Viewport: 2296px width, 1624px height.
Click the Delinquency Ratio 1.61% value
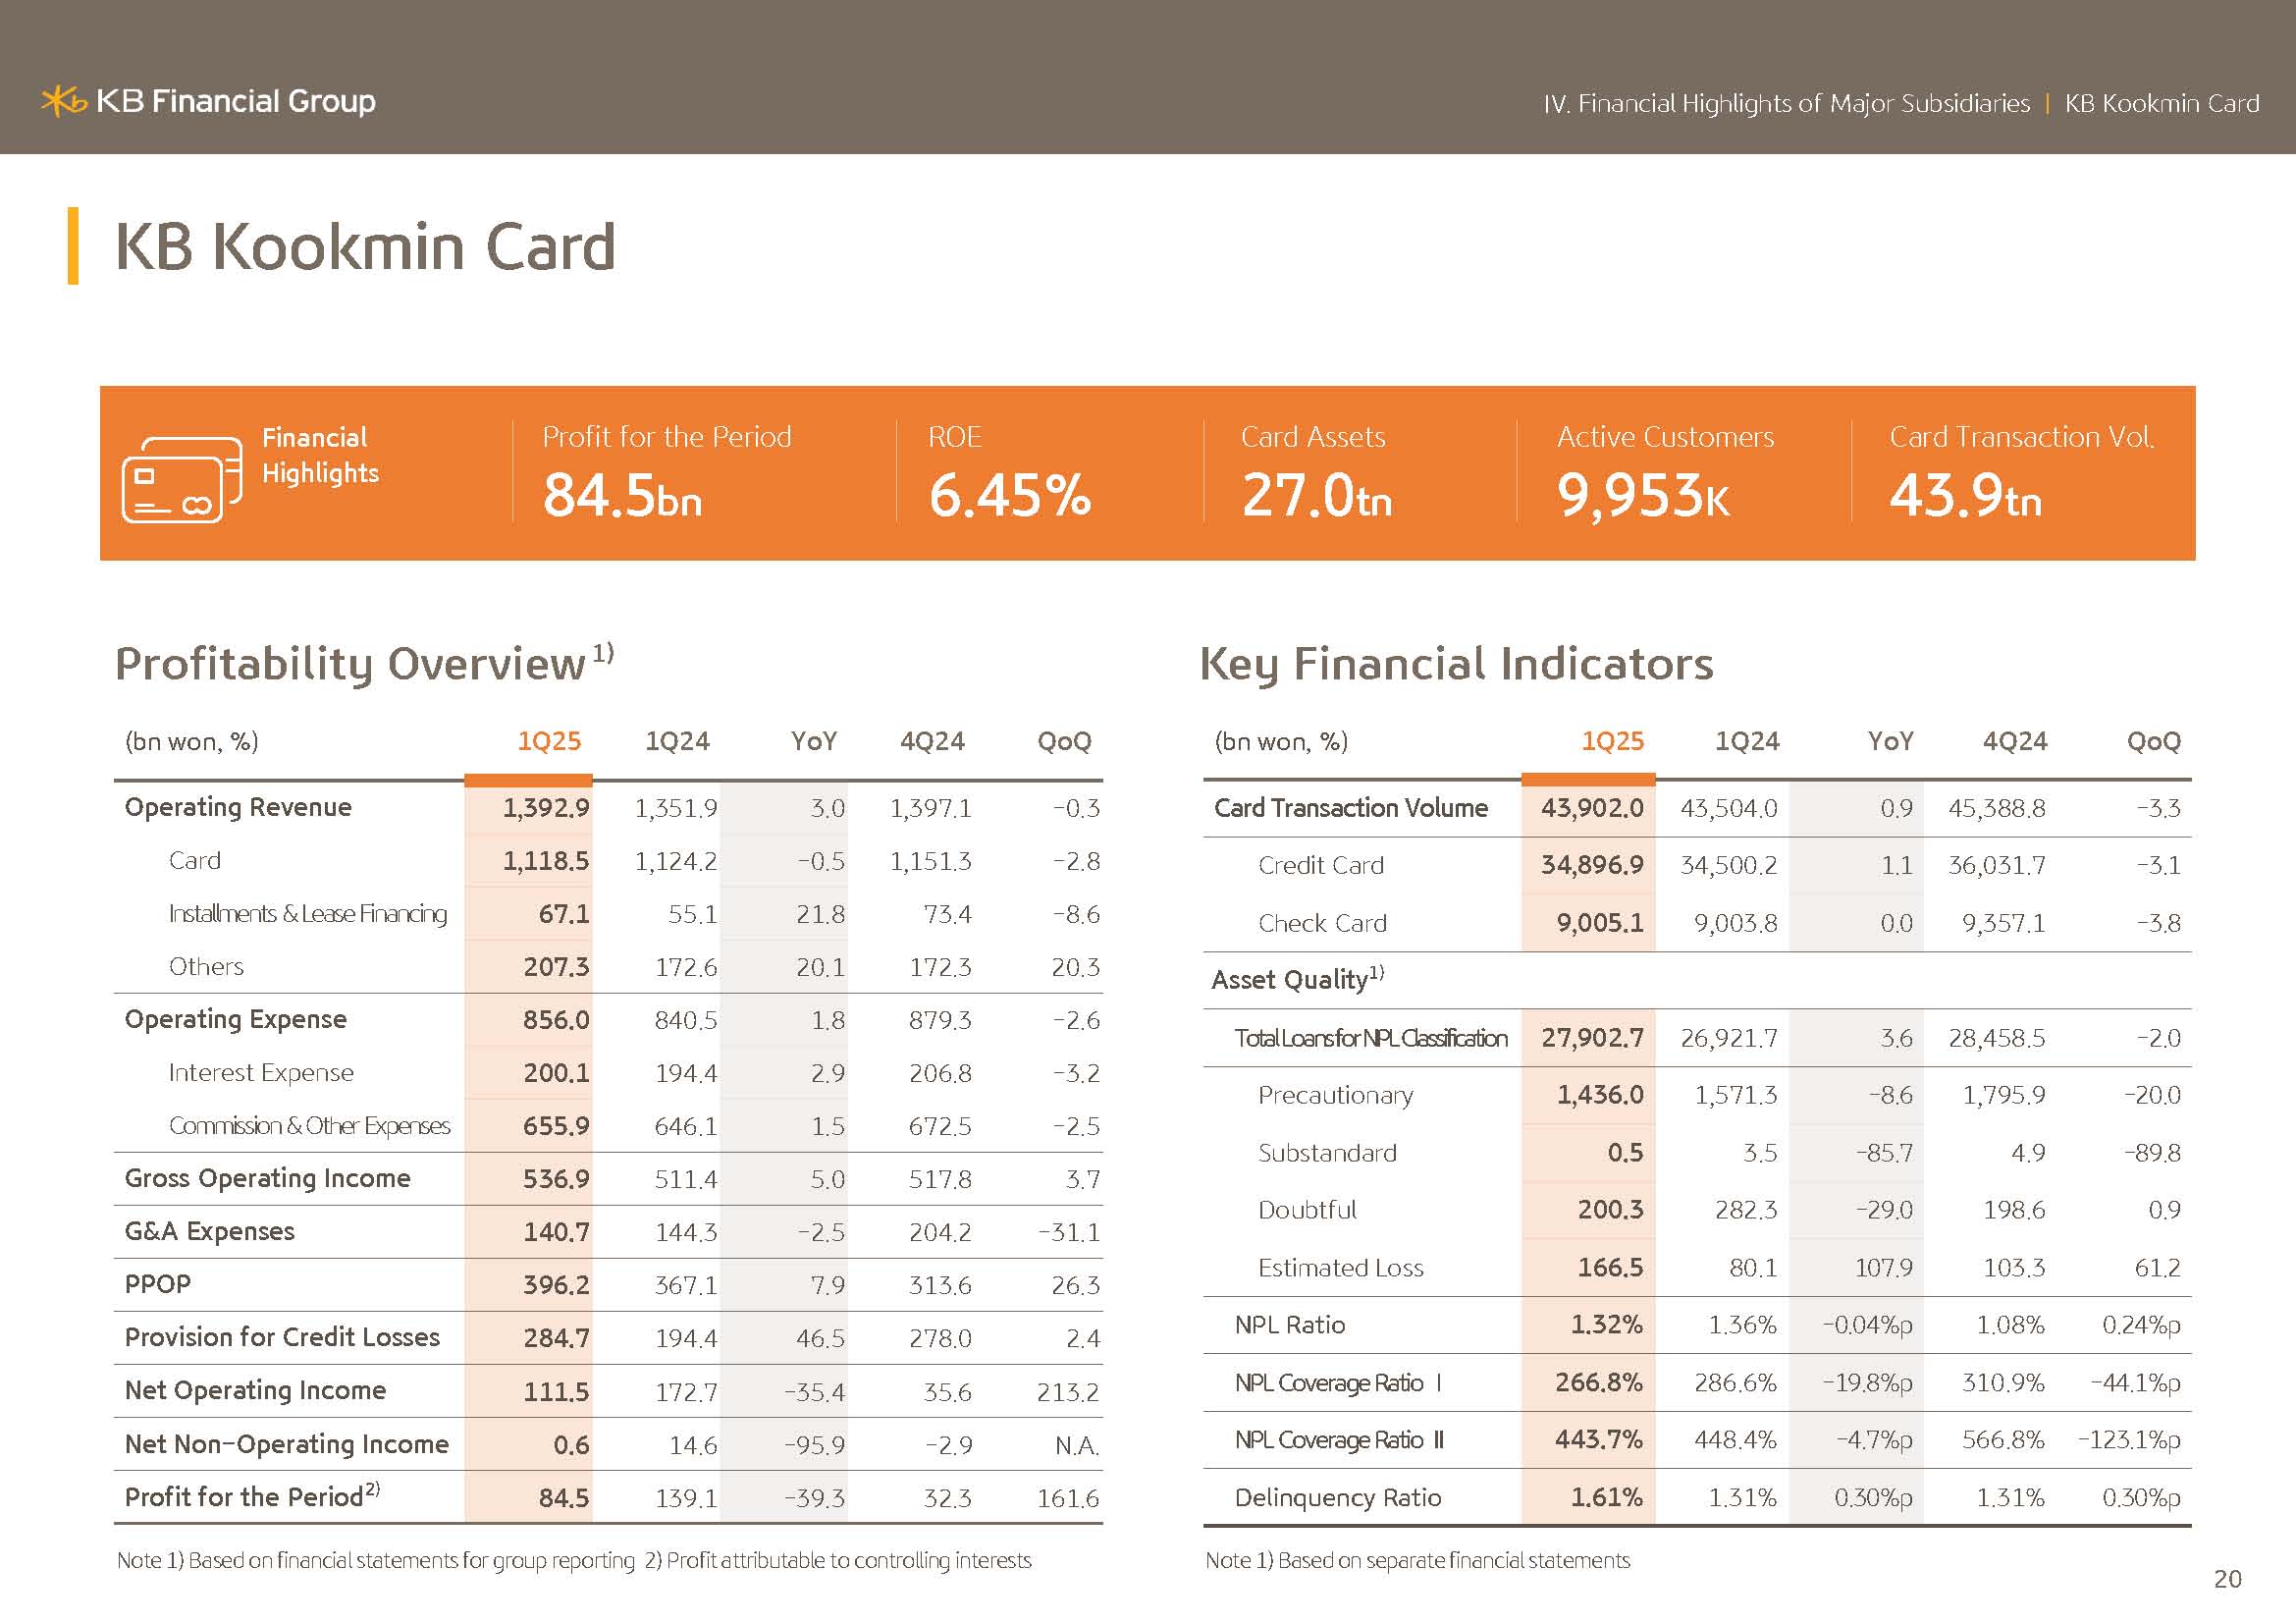[x=1606, y=1497]
